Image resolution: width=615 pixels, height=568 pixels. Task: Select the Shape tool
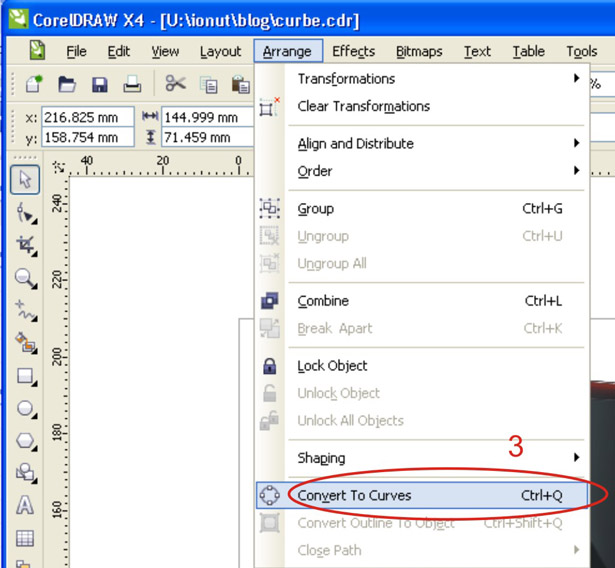(25, 212)
